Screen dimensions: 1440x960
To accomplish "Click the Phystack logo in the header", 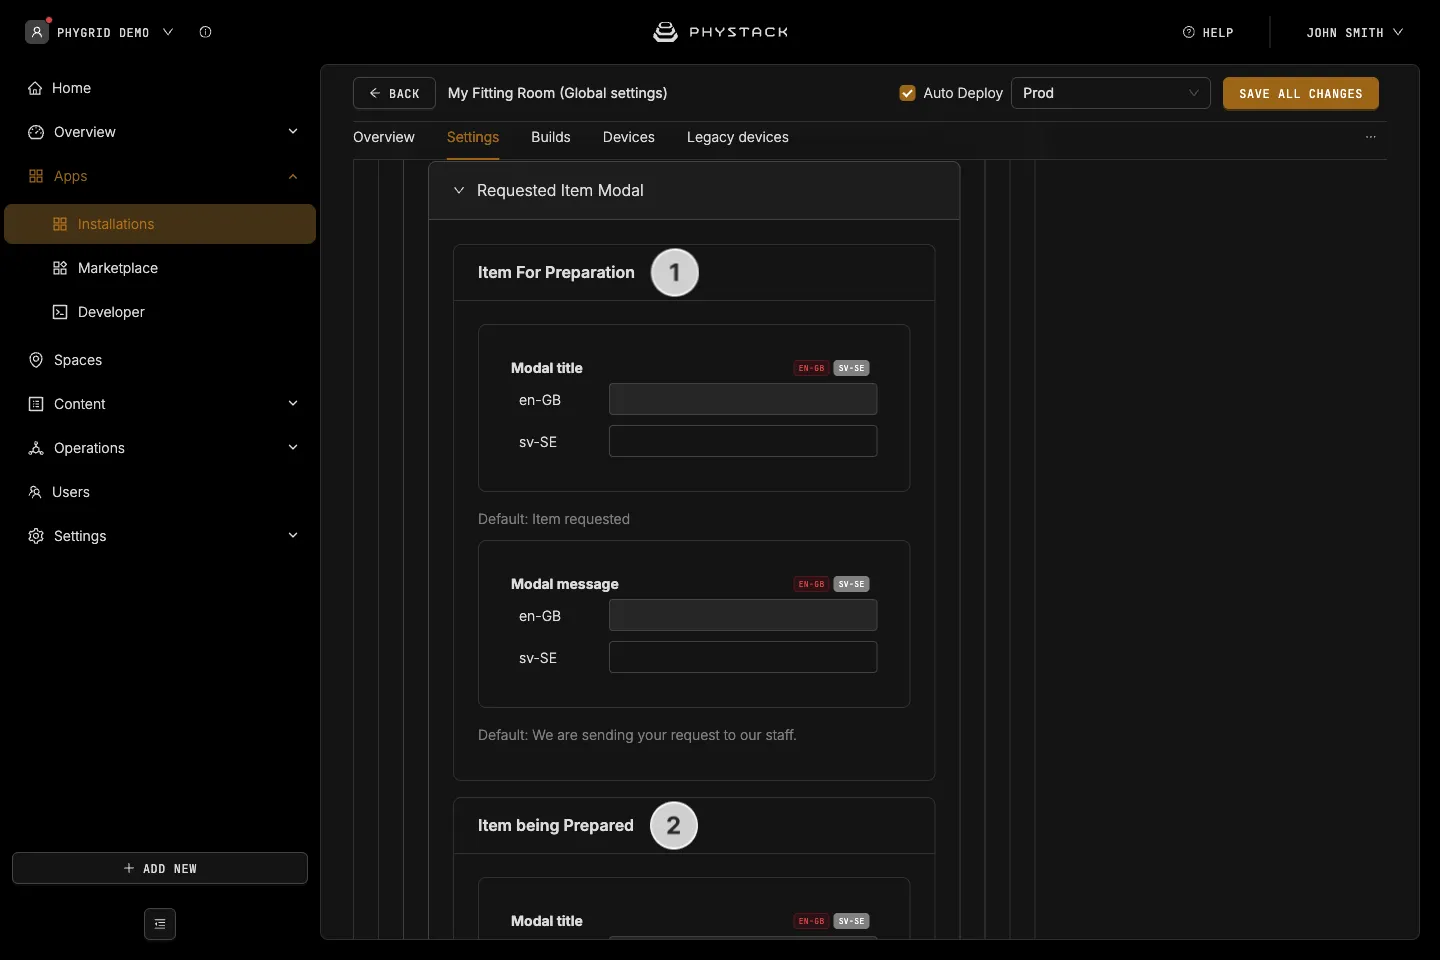I will (x=720, y=32).
